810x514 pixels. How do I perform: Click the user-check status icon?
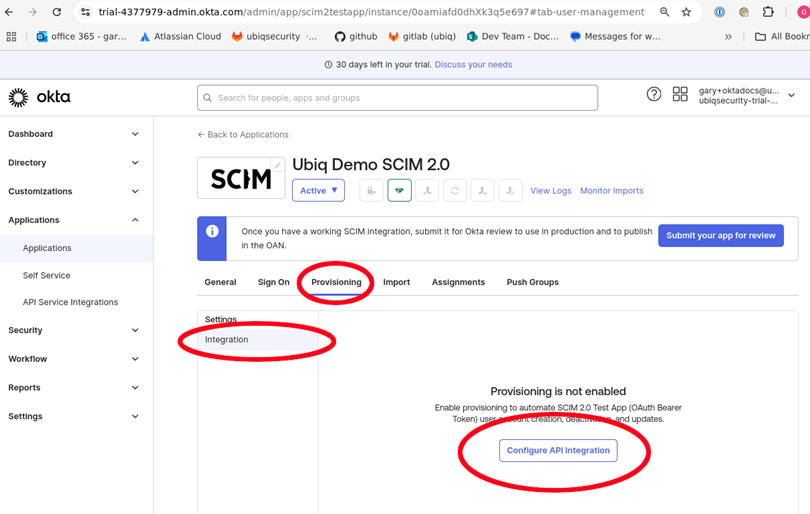coord(510,191)
